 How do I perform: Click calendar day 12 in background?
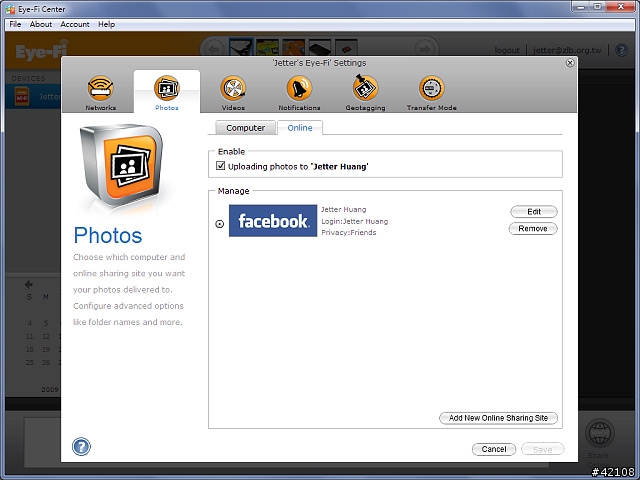pos(46,336)
